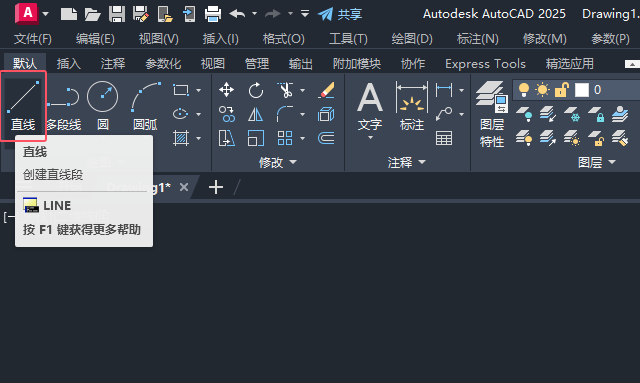Expand the fillet tool dropdown arrow

coord(302,114)
